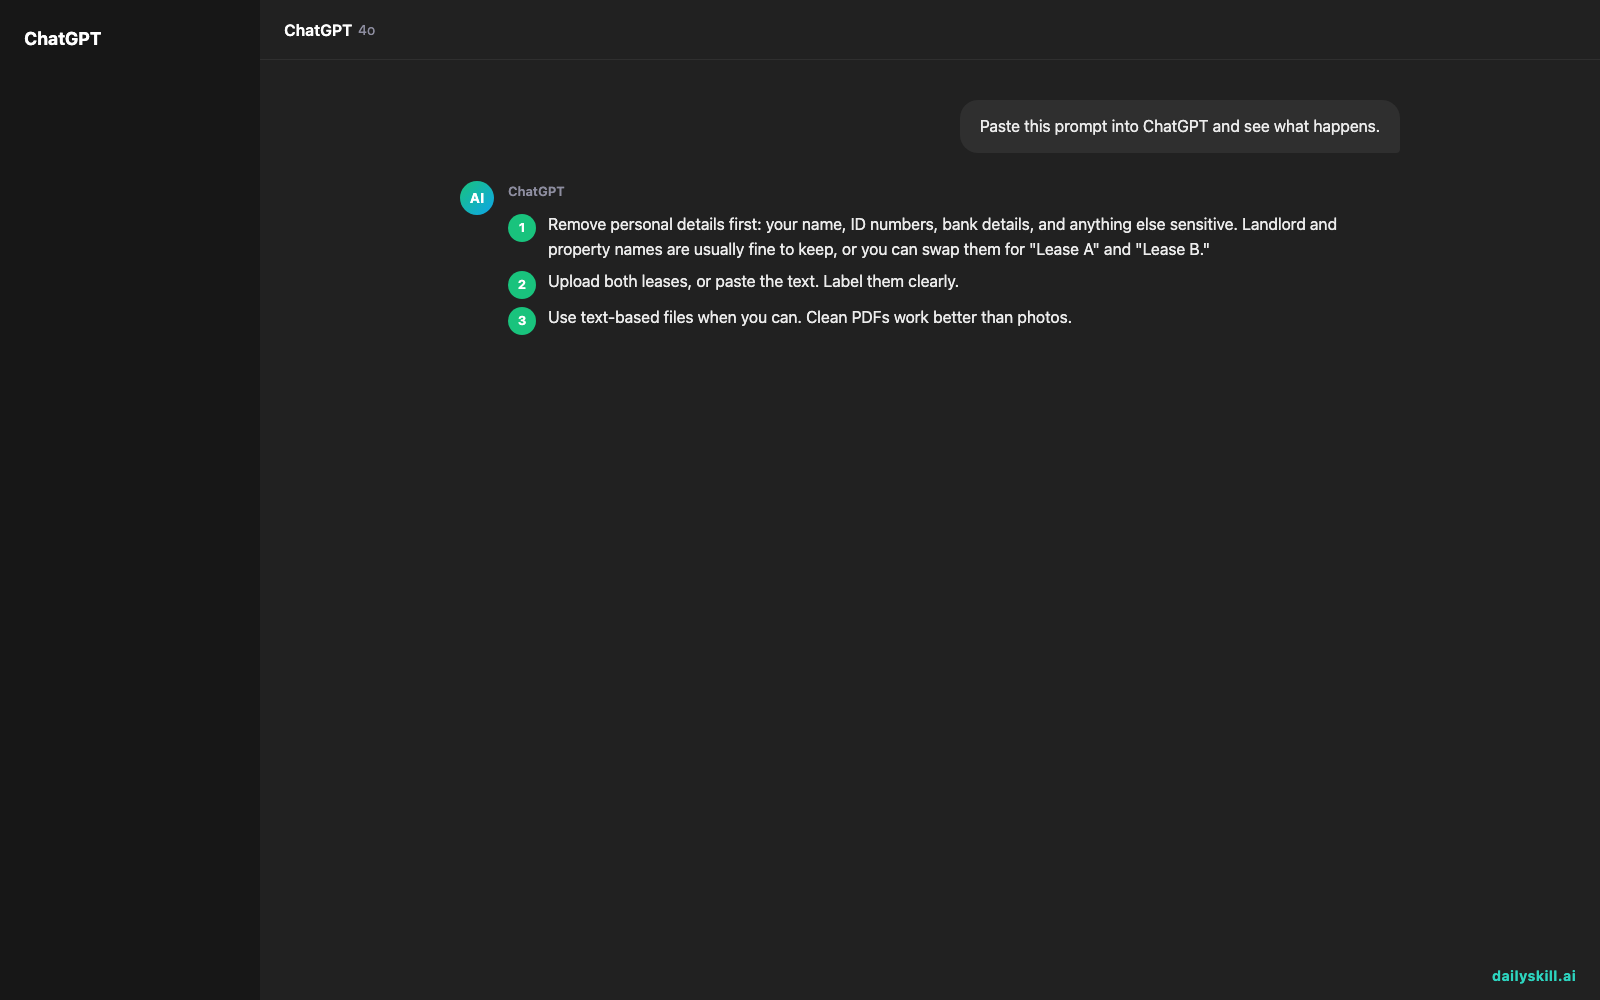Click the green step 2 badge

(x=522, y=285)
